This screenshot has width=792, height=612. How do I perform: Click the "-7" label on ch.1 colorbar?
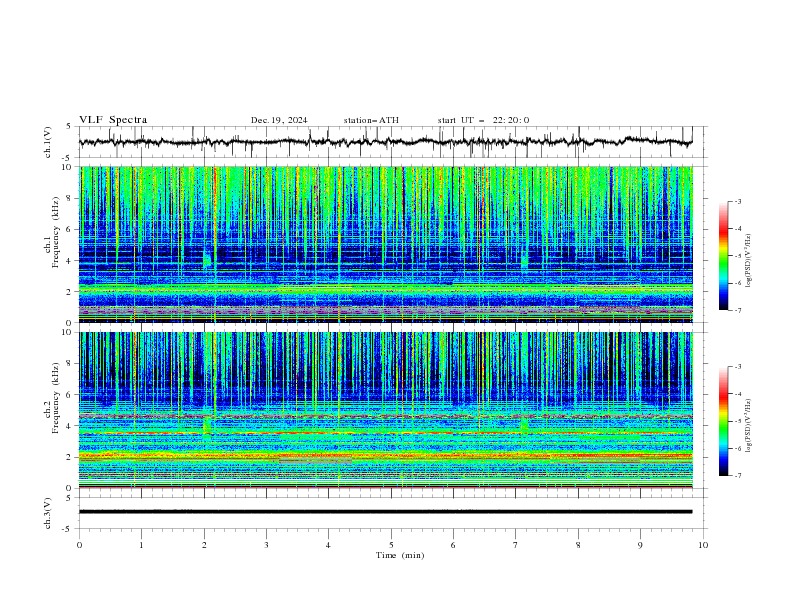coord(738,311)
